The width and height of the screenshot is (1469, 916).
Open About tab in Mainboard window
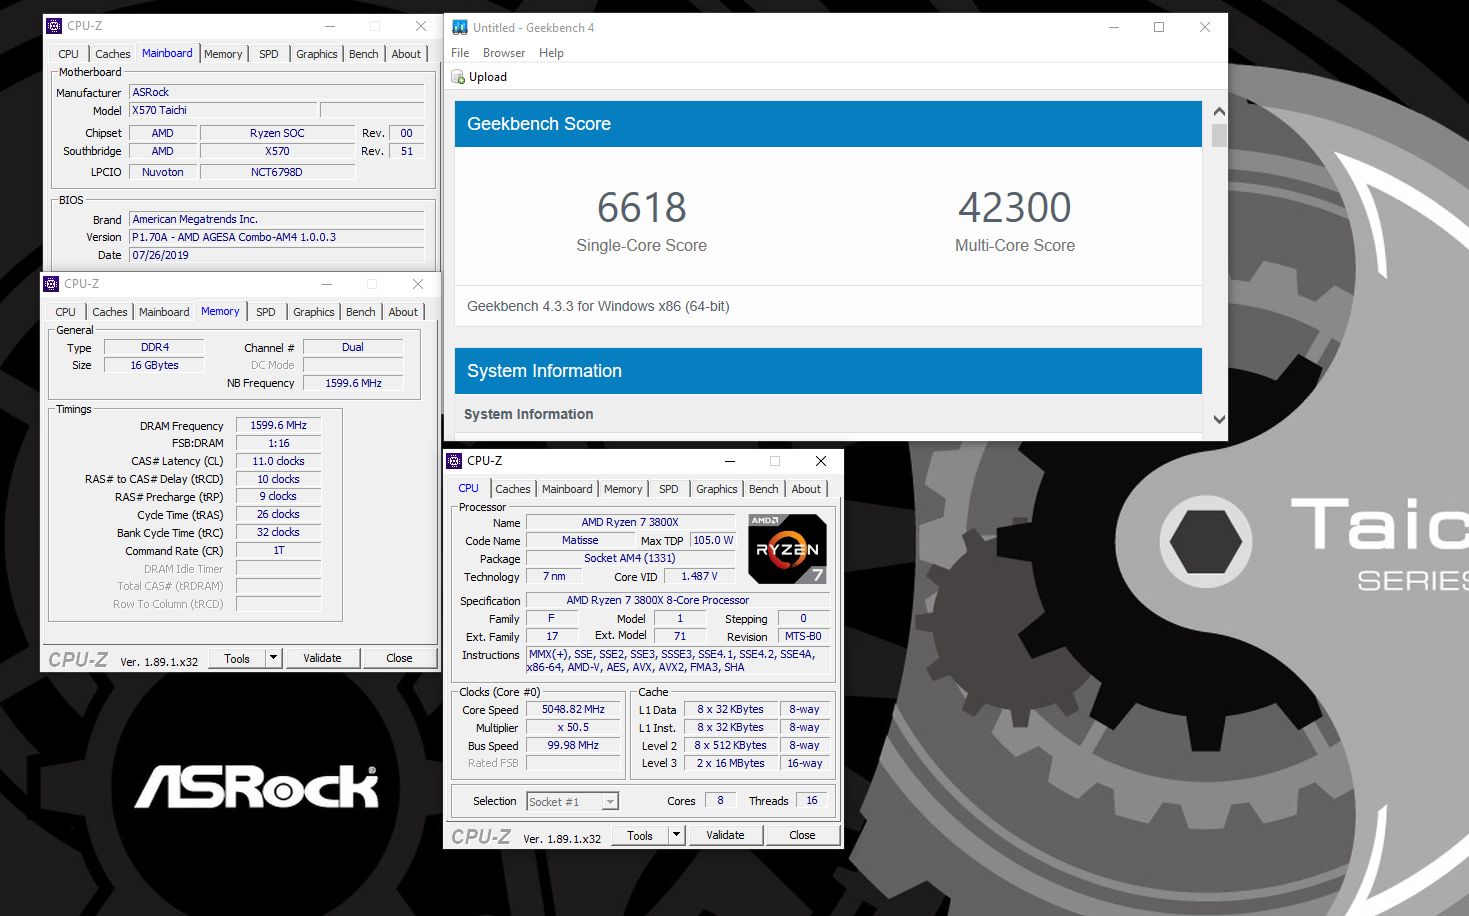(406, 54)
